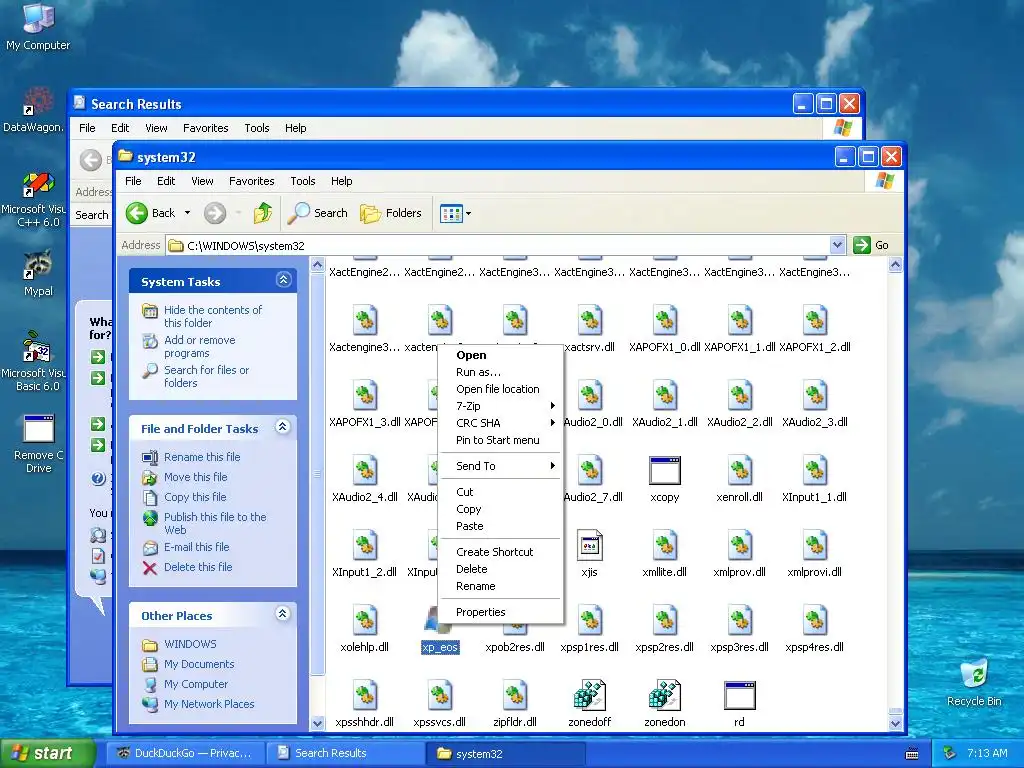Open Tools menu in system32 window
Viewport: 1024px width, 768px height.
click(x=302, y=181)
